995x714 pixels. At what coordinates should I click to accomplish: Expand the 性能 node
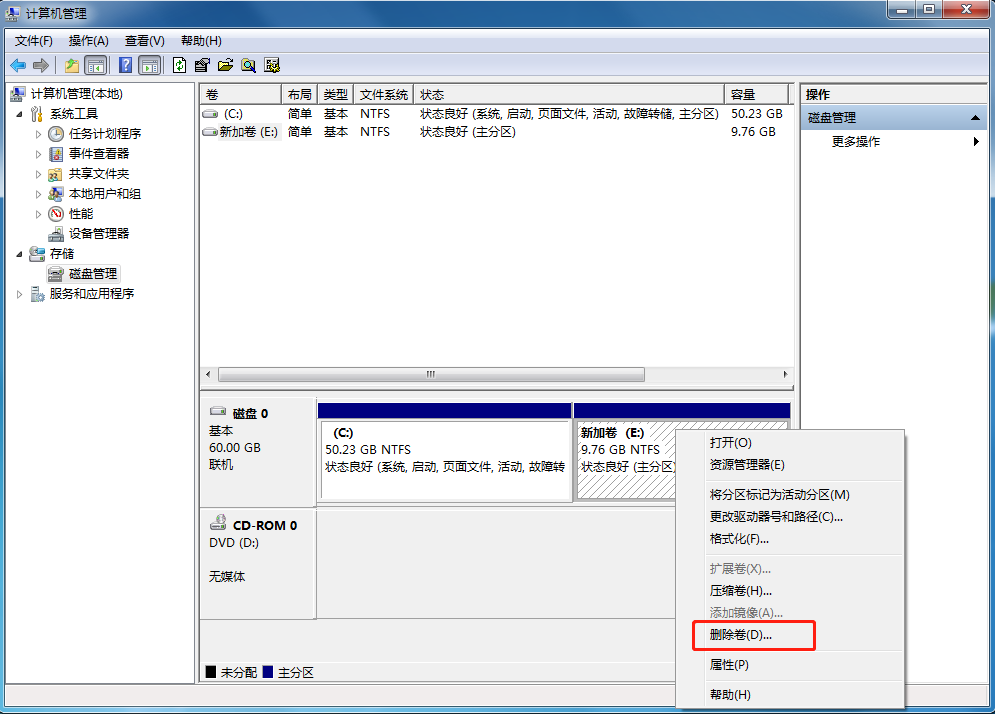38,214
